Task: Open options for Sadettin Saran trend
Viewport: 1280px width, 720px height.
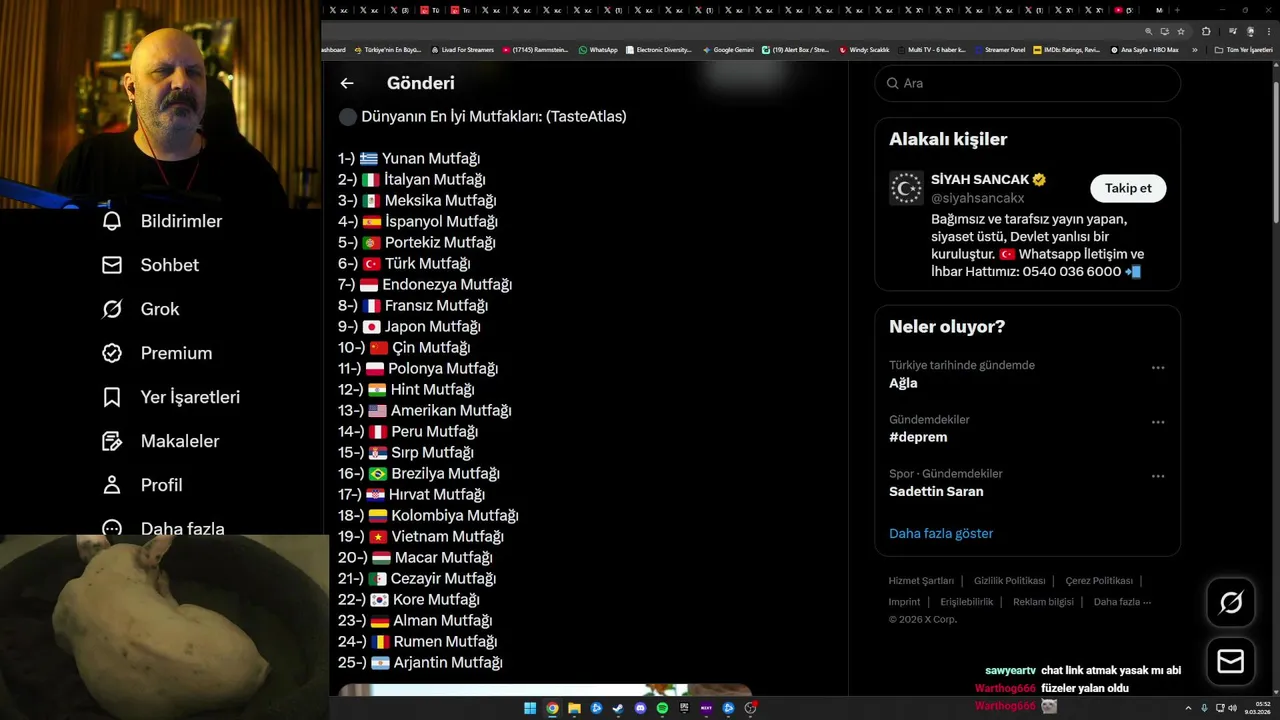Action: (1158, 476)
